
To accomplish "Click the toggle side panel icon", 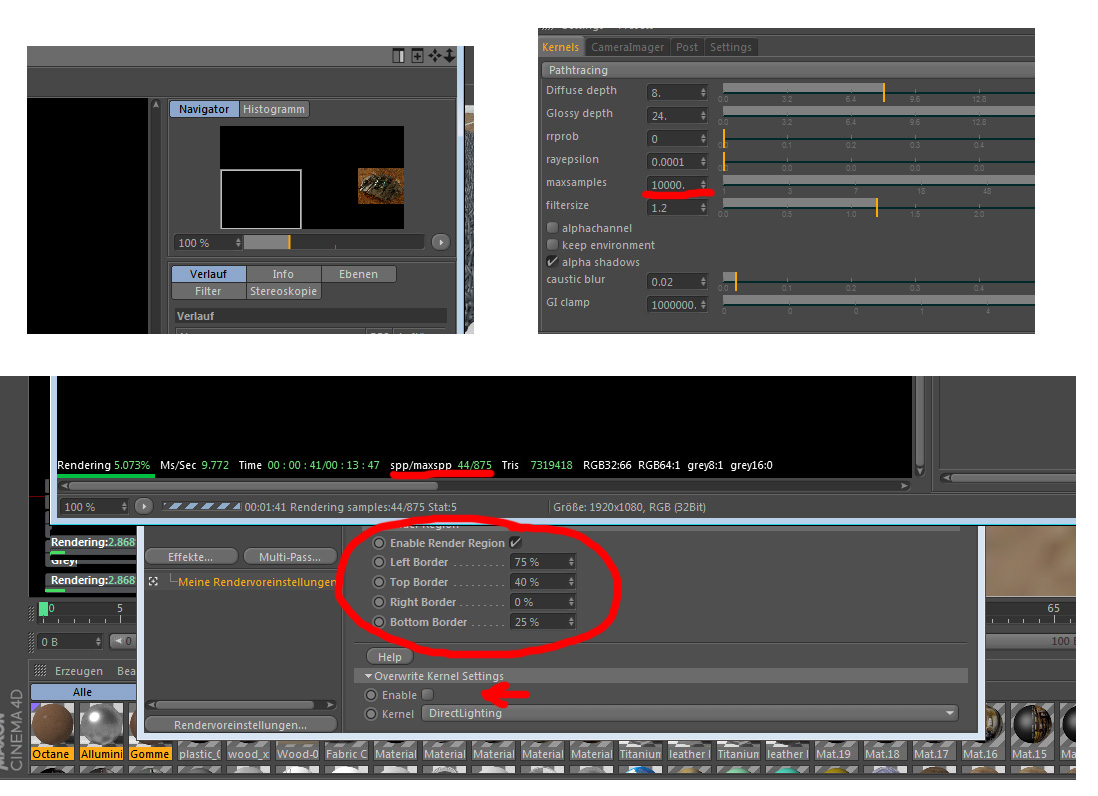I will pos(398,56).
